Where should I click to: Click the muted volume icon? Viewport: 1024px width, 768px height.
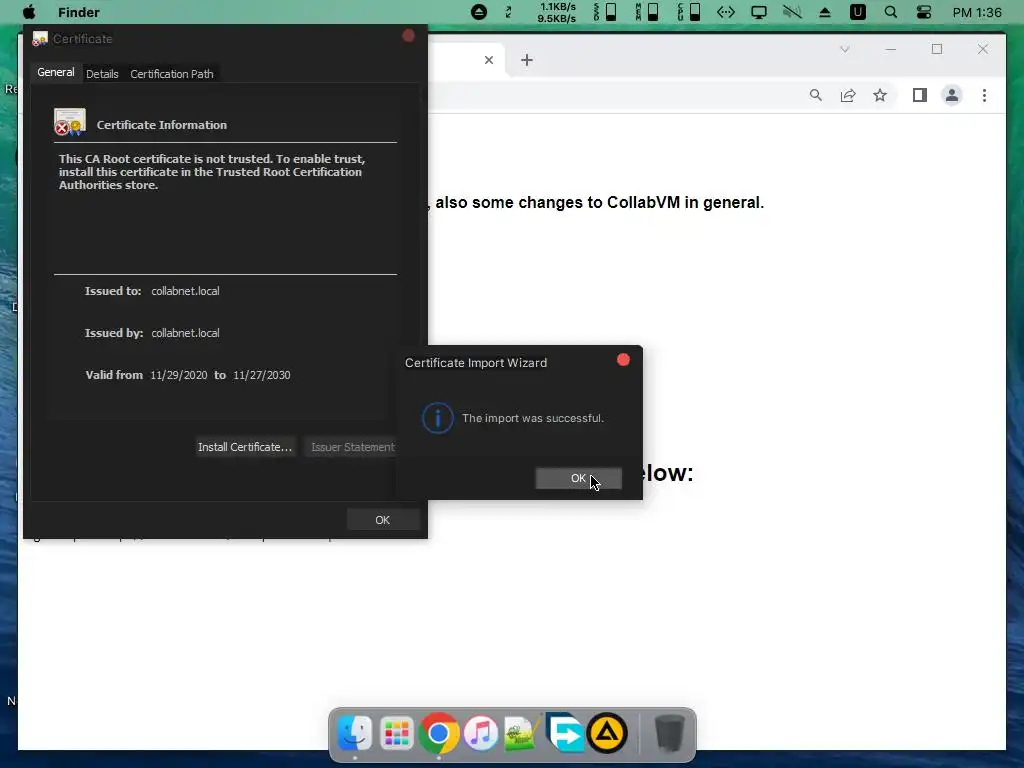792,12
